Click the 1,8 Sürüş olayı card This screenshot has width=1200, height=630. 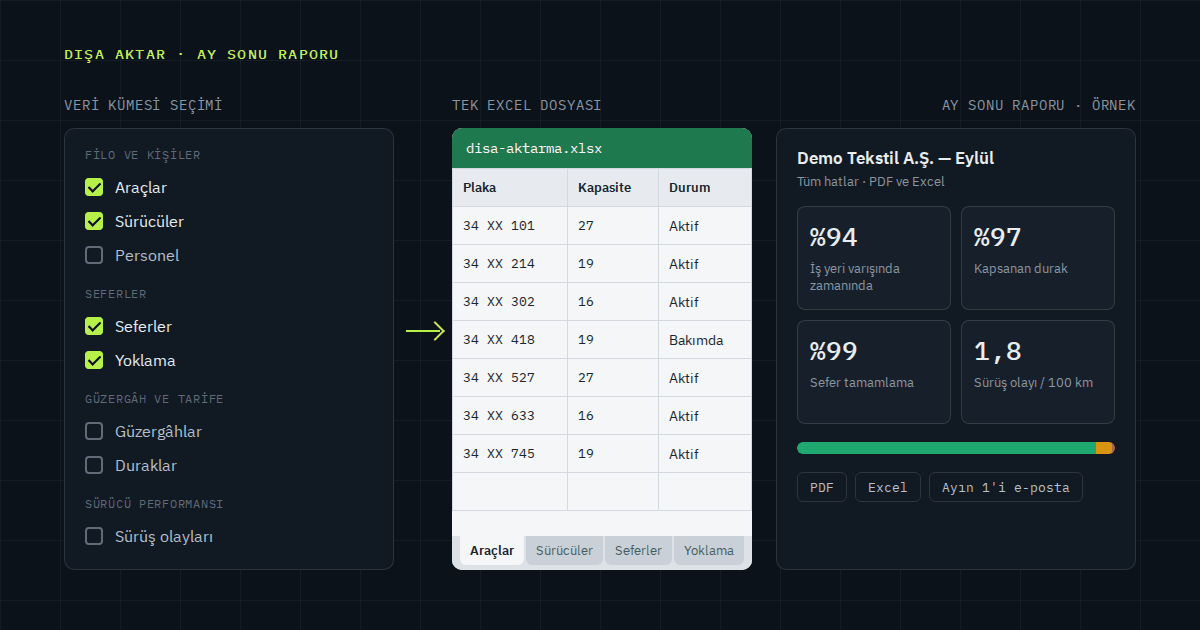pos(1038,372)
